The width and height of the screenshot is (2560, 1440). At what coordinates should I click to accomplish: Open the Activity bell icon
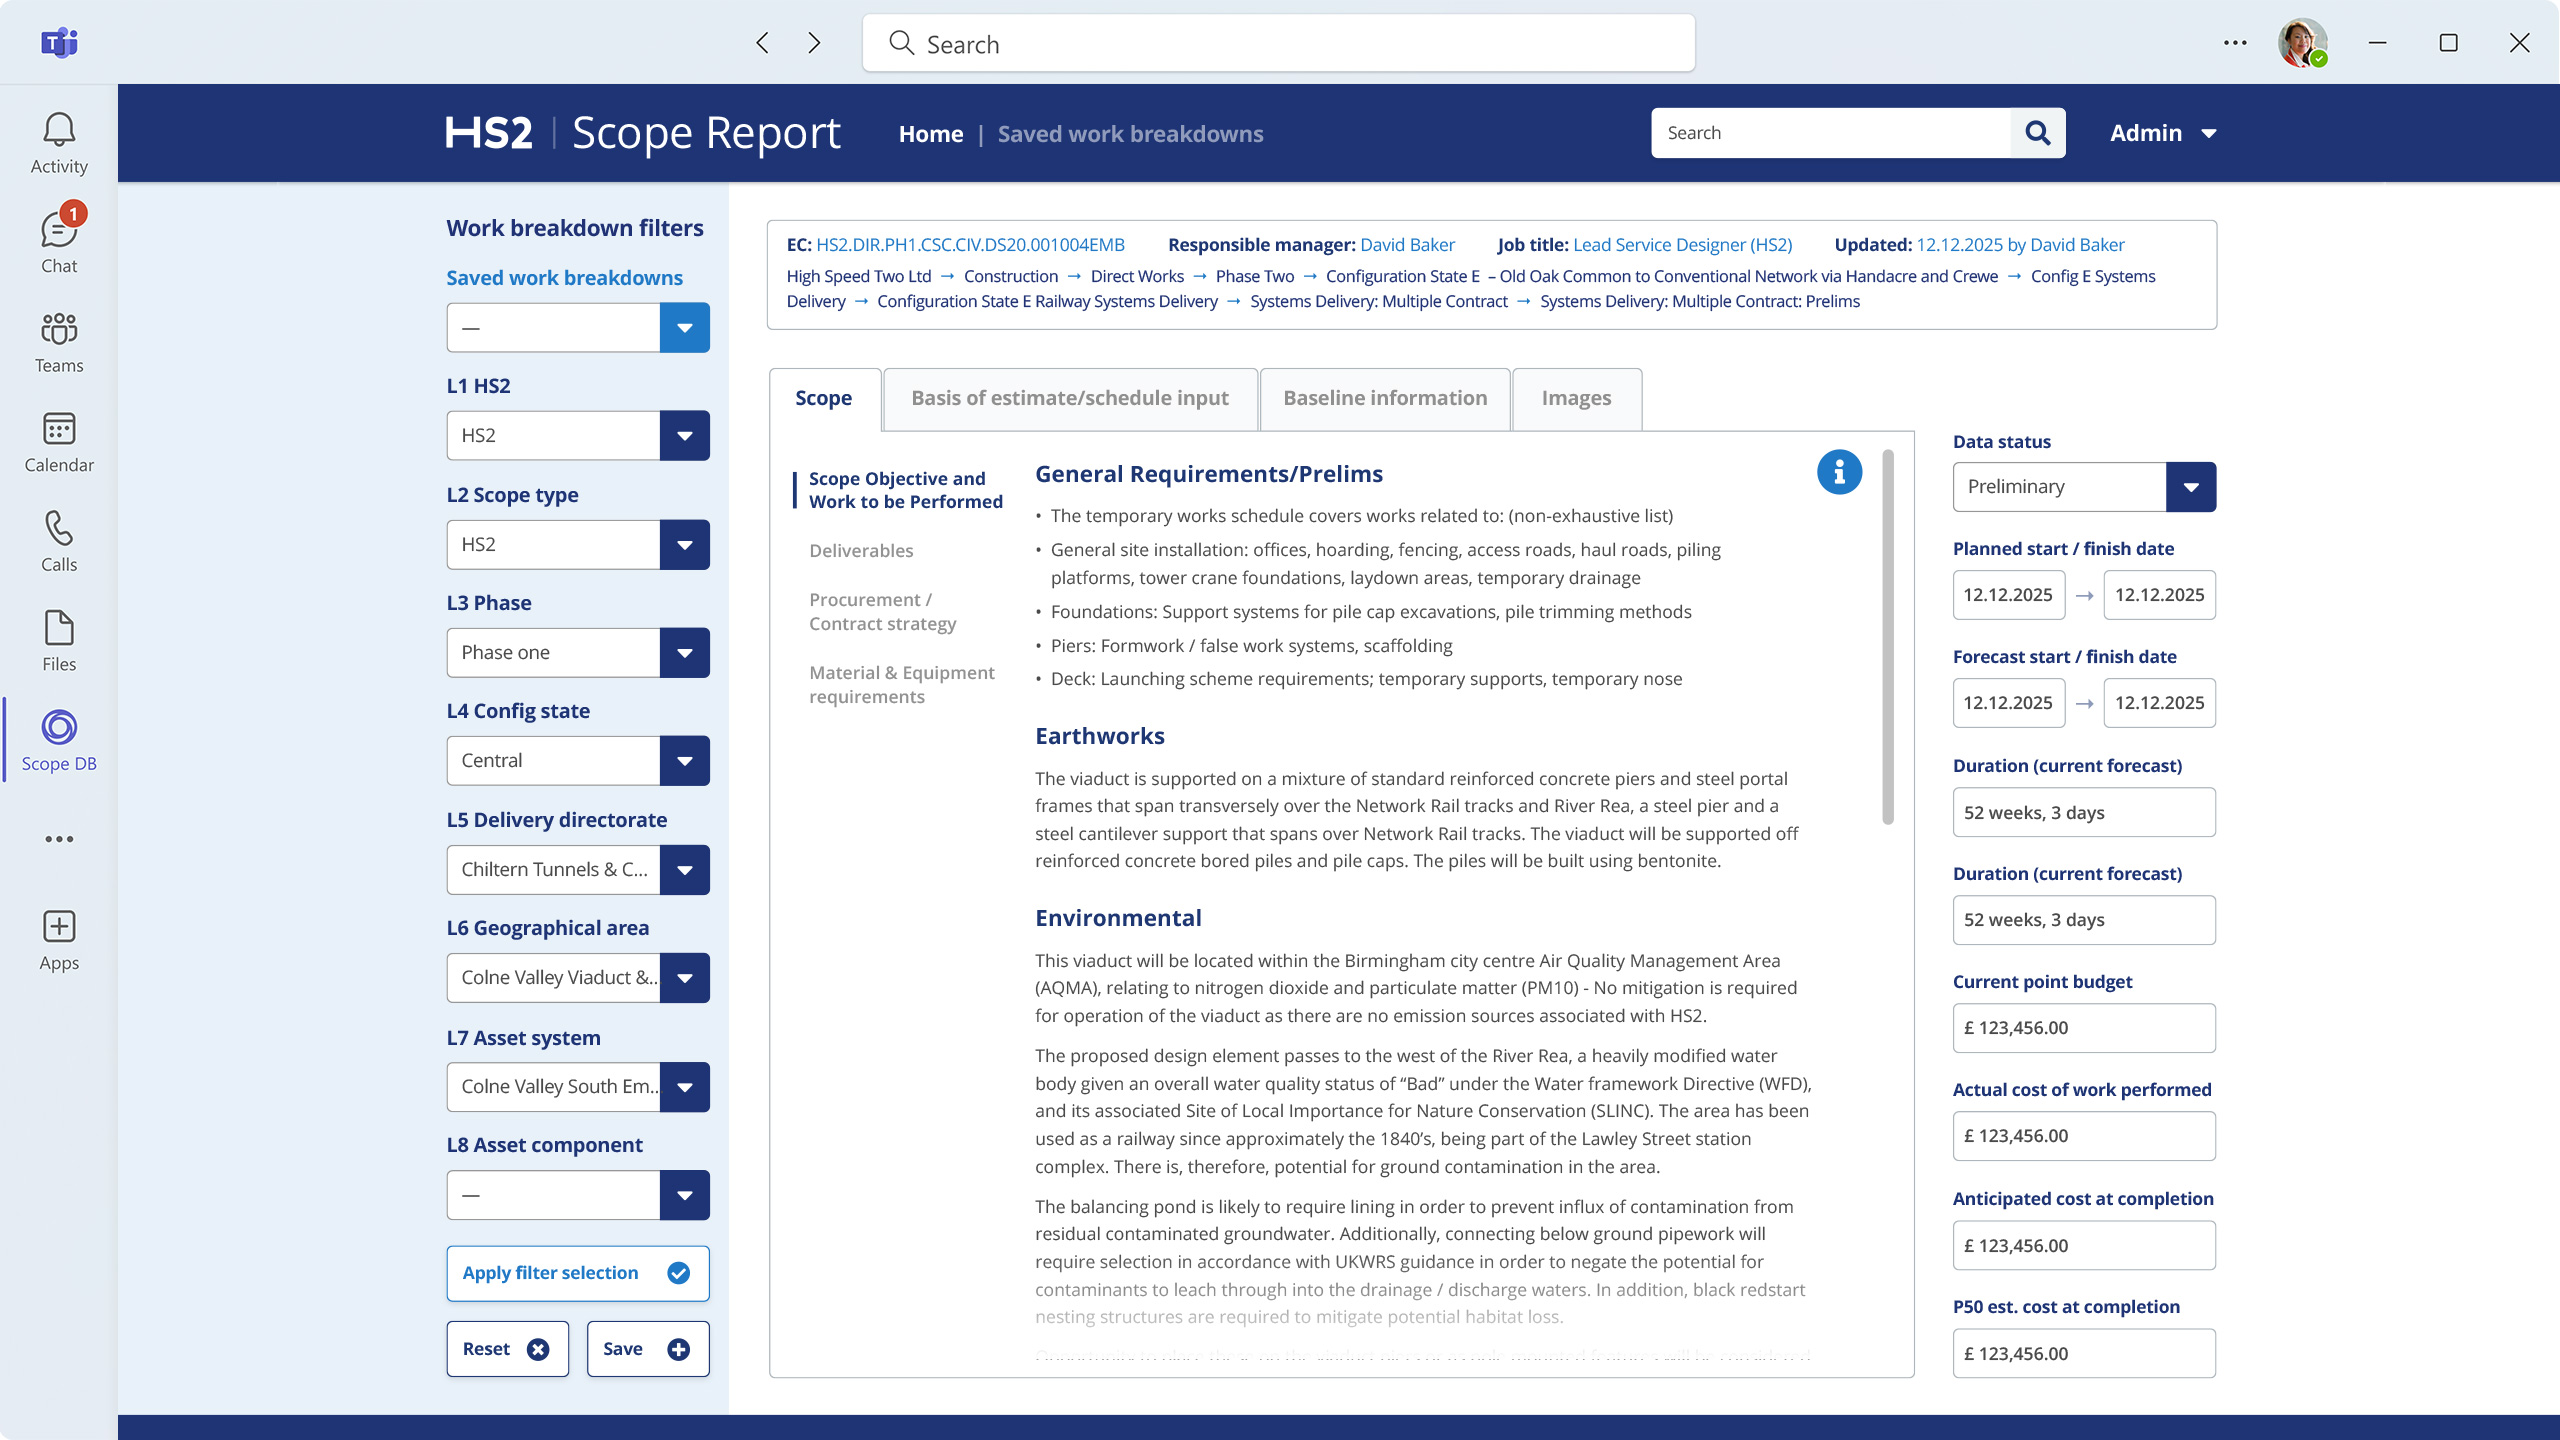click(59, 143)
